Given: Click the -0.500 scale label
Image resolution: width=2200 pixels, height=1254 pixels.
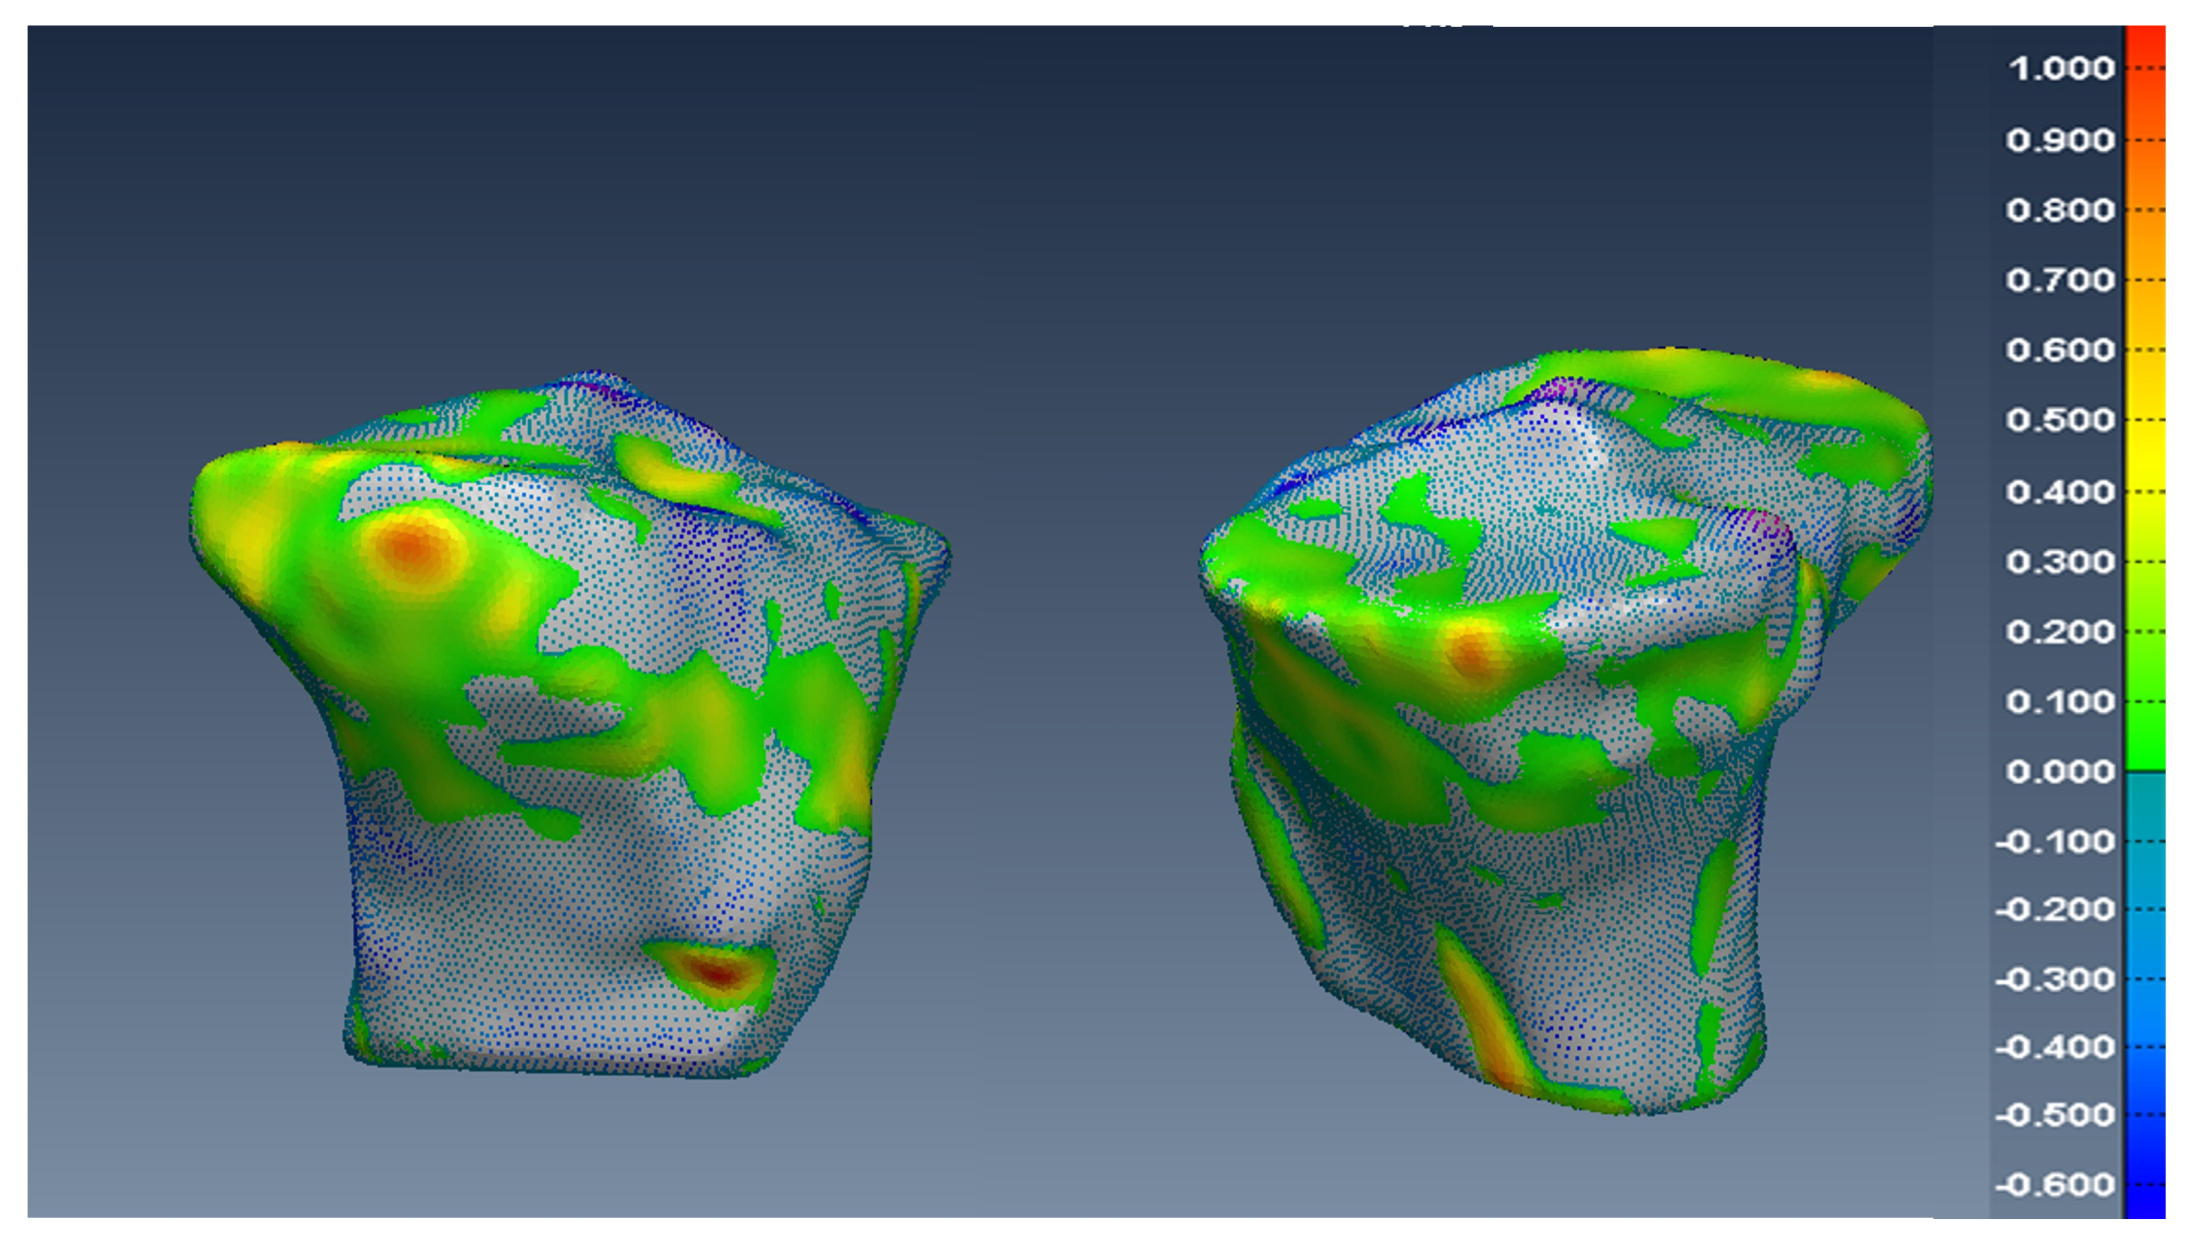Looking at the screenshot, I should point(2056,1115).
